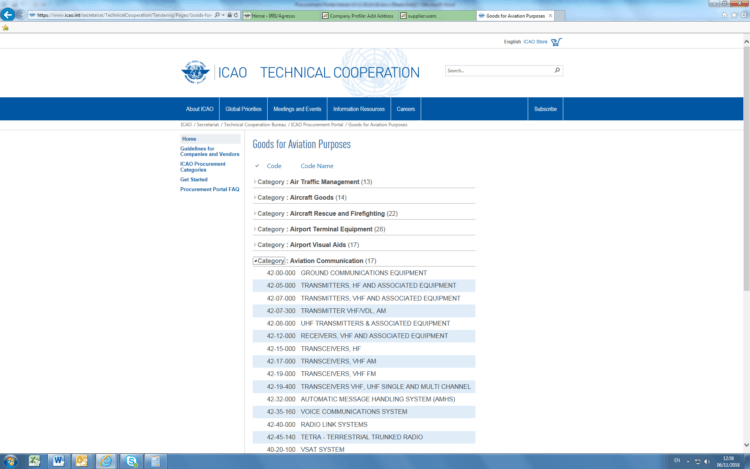750x469 pixels.
Task: Open Word from the taskbar
Action: (x=58, y=460)
